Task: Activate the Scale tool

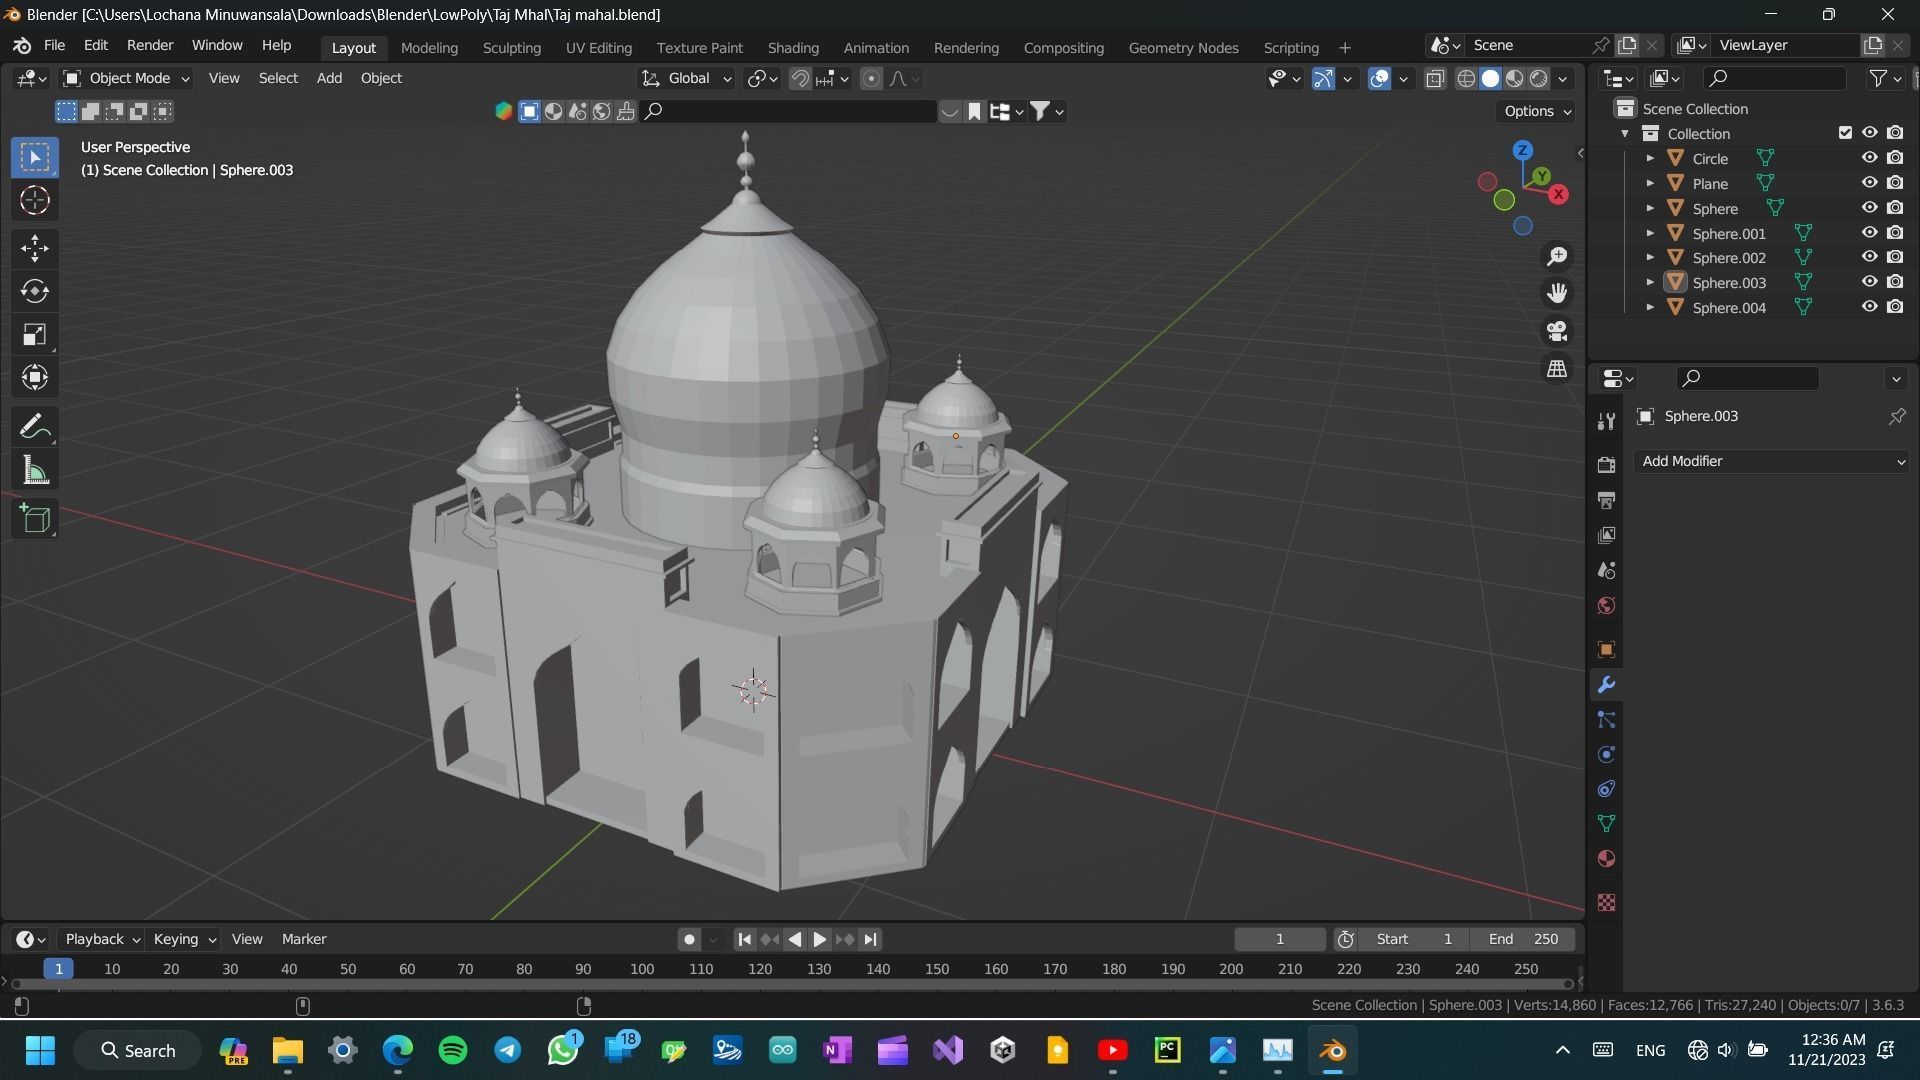Action: [35, 334]
